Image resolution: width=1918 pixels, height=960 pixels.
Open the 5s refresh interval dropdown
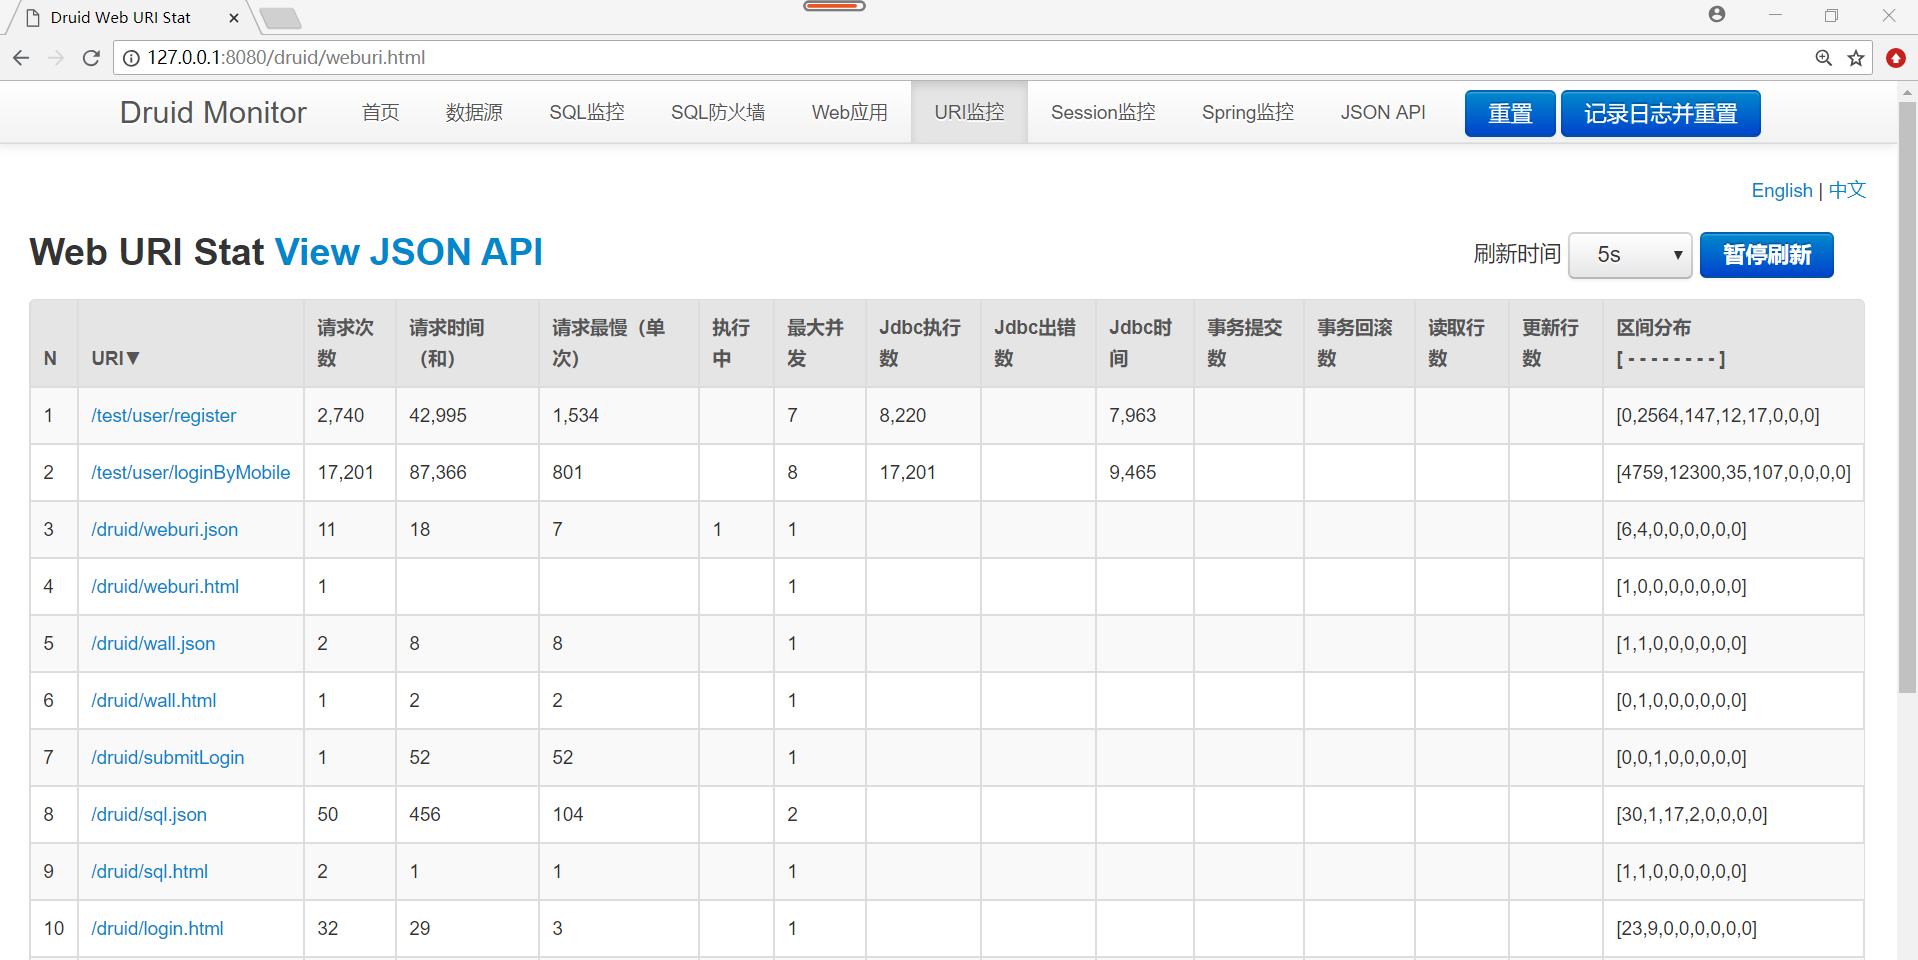[1630, 255]
